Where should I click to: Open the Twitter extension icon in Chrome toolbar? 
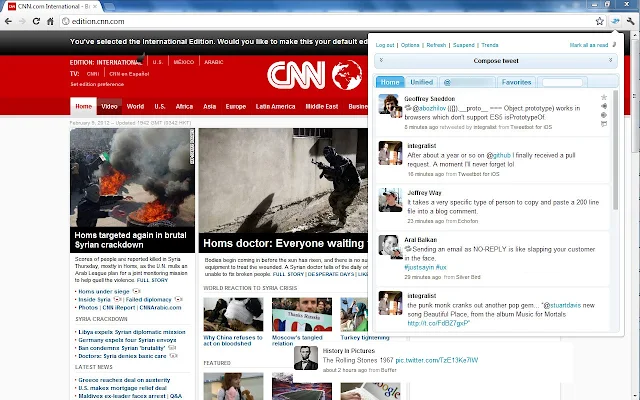pos(615,21)
